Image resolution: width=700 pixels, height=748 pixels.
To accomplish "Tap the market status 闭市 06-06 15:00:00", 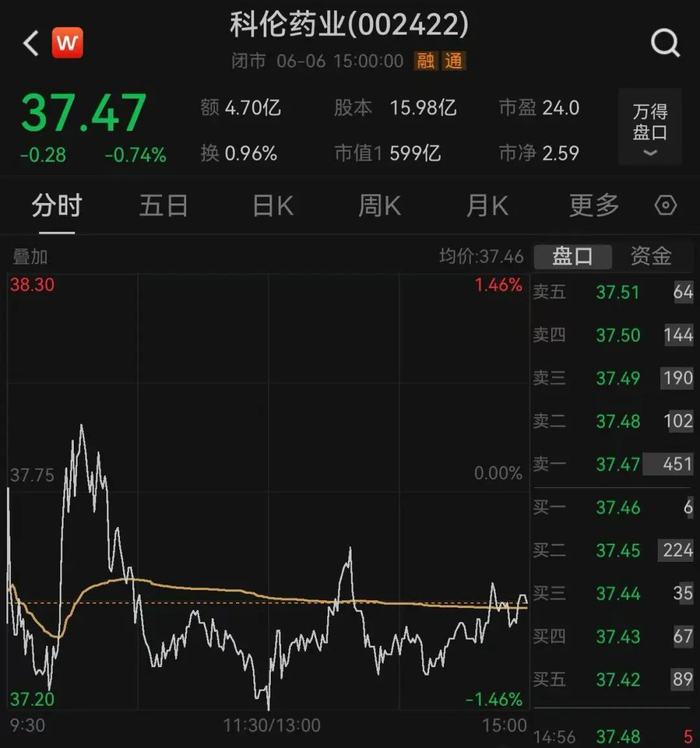I will pos(317,61).
